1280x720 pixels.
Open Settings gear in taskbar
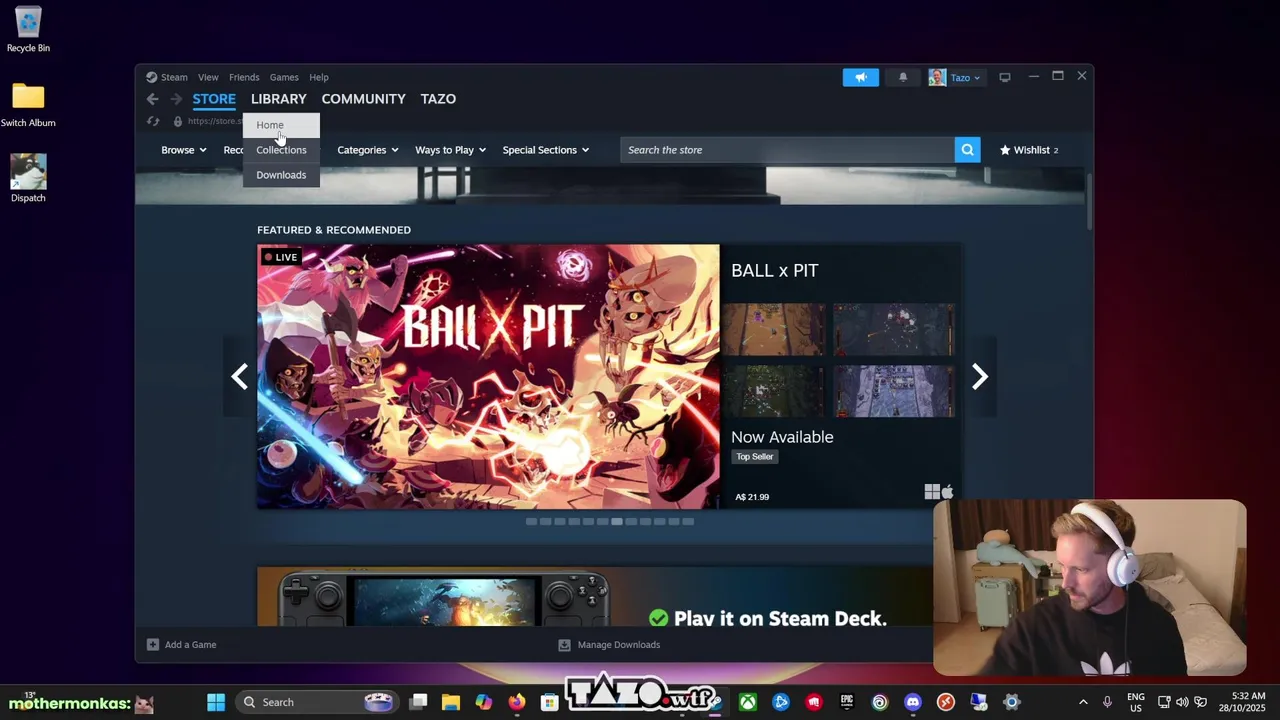click(x=1012, y=702)
